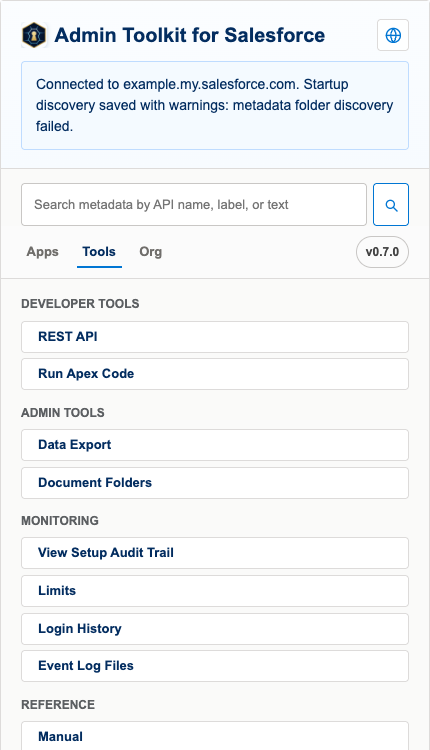
Task: Open the Manual reference
Action: pos(215,736)
